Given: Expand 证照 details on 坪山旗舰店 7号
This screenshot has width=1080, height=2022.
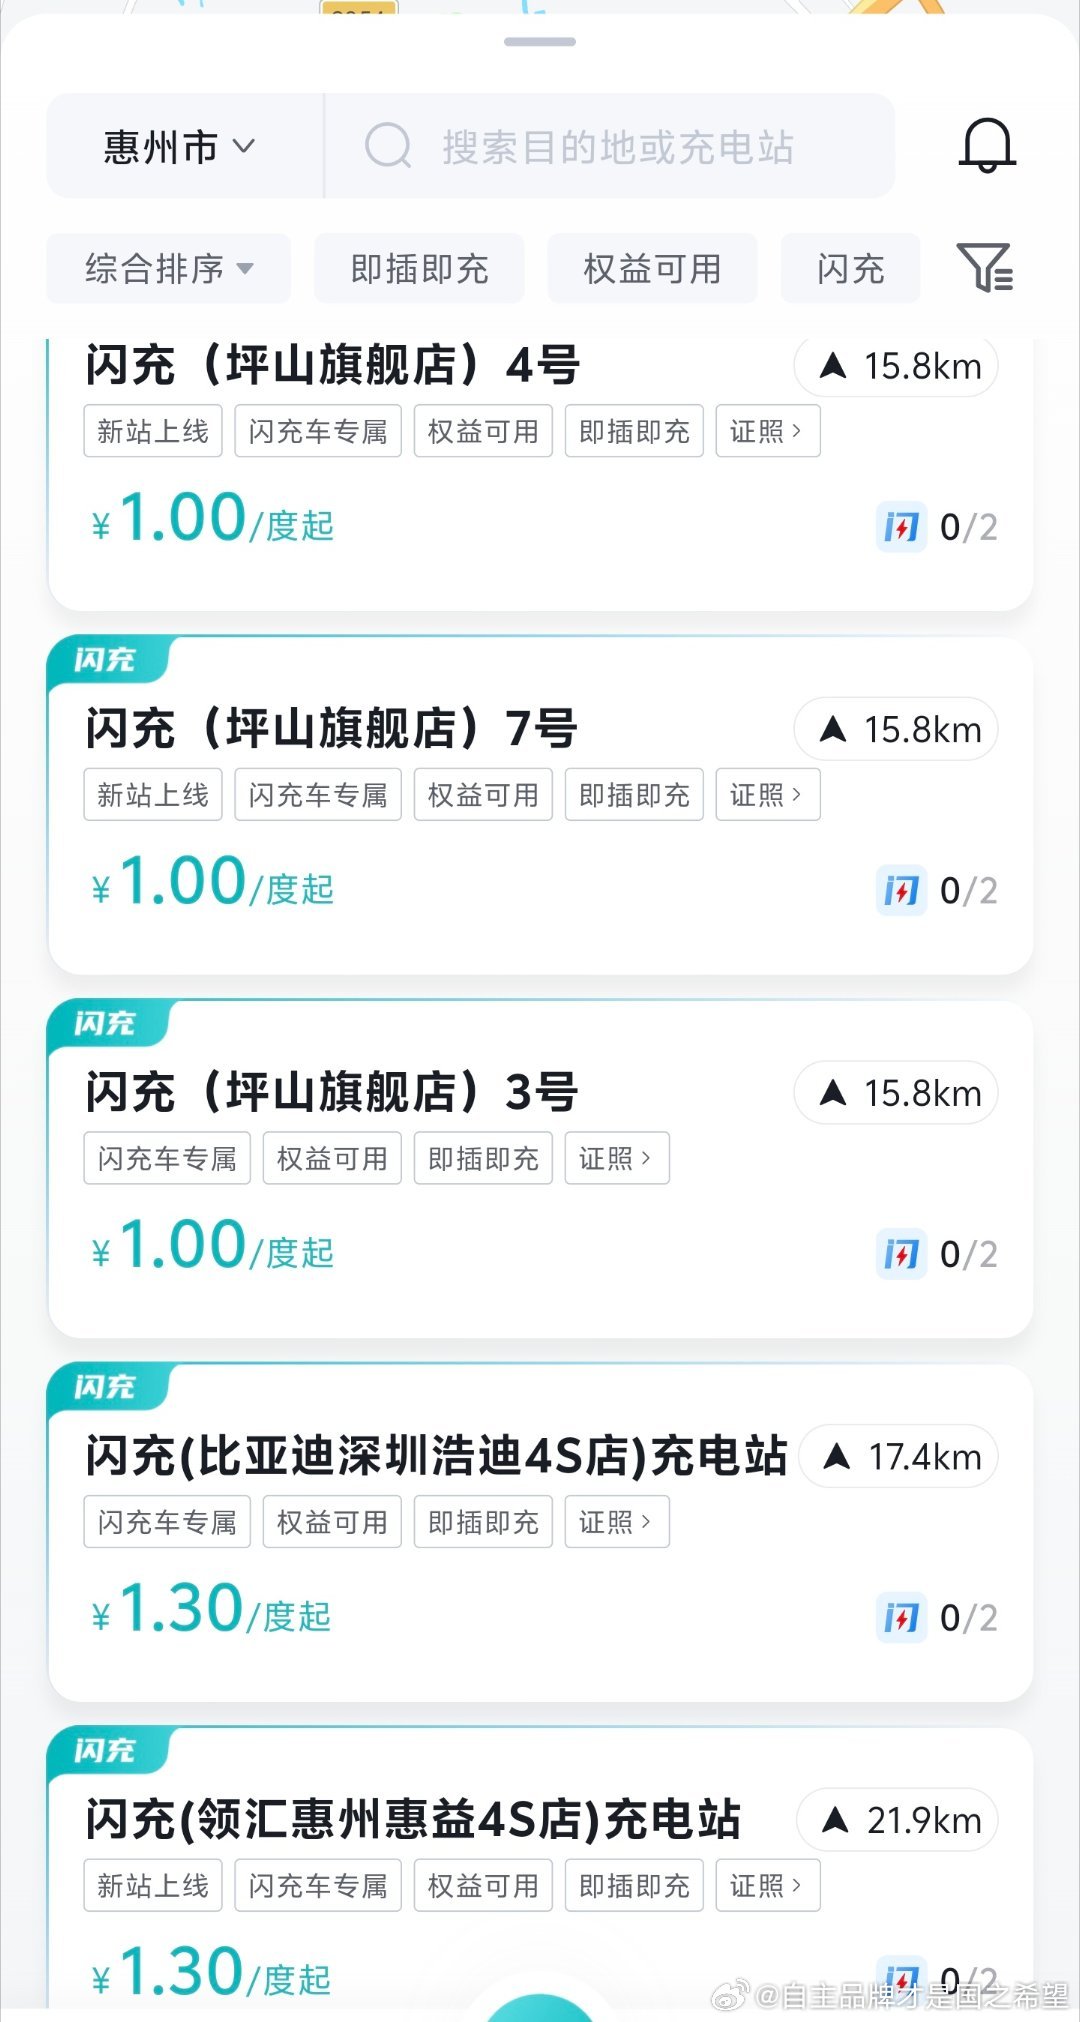Looking at the screenshot, I should (768, 795).
